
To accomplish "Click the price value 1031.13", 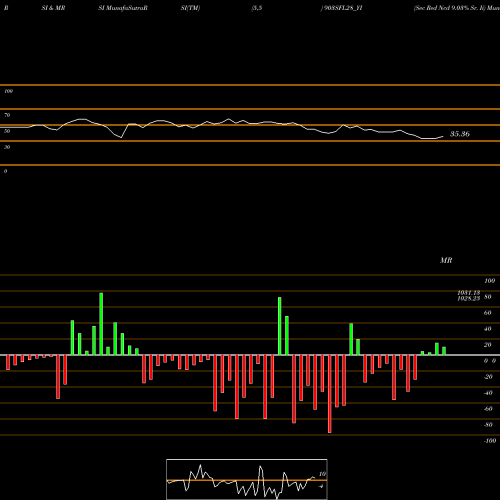I will tap(469, 292).
